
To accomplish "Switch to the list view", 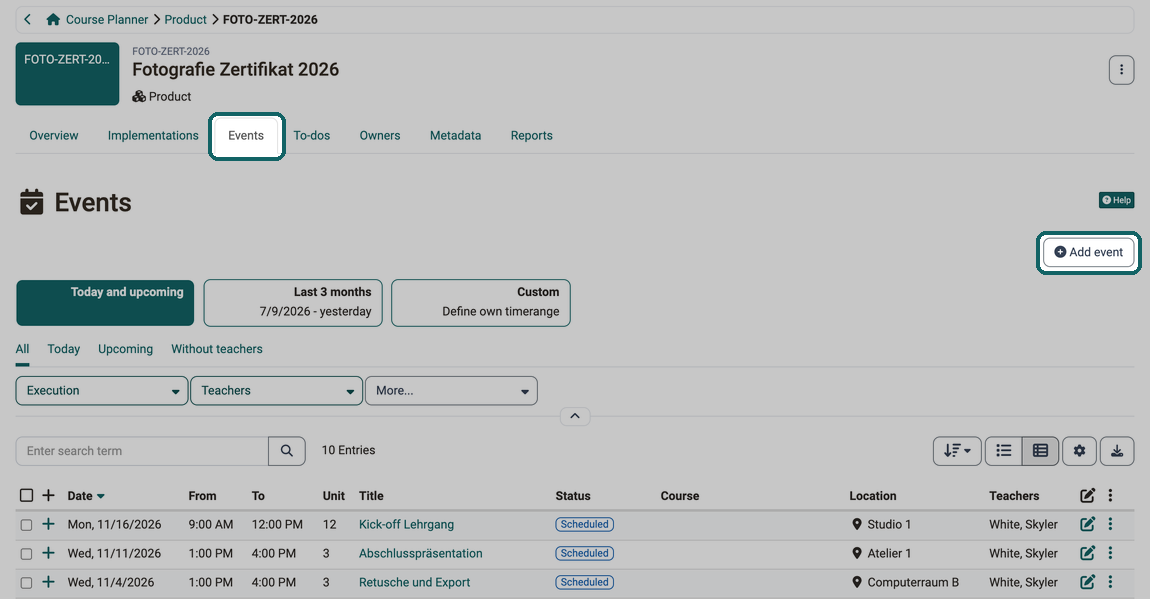I will tap(1003, 451).
